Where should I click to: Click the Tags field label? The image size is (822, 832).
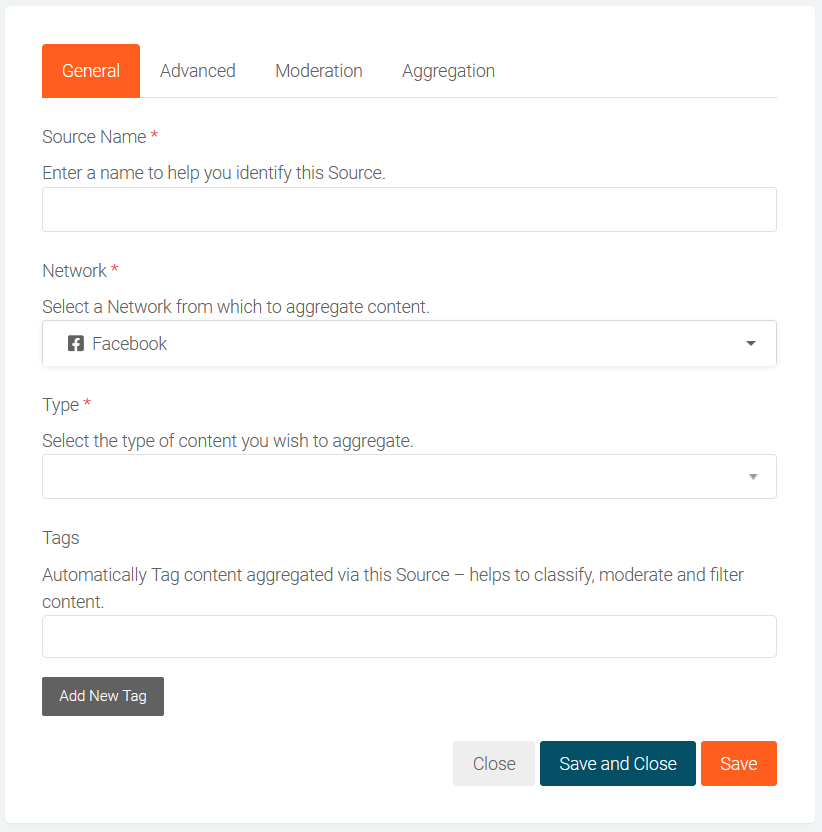(x=60, y=538)
